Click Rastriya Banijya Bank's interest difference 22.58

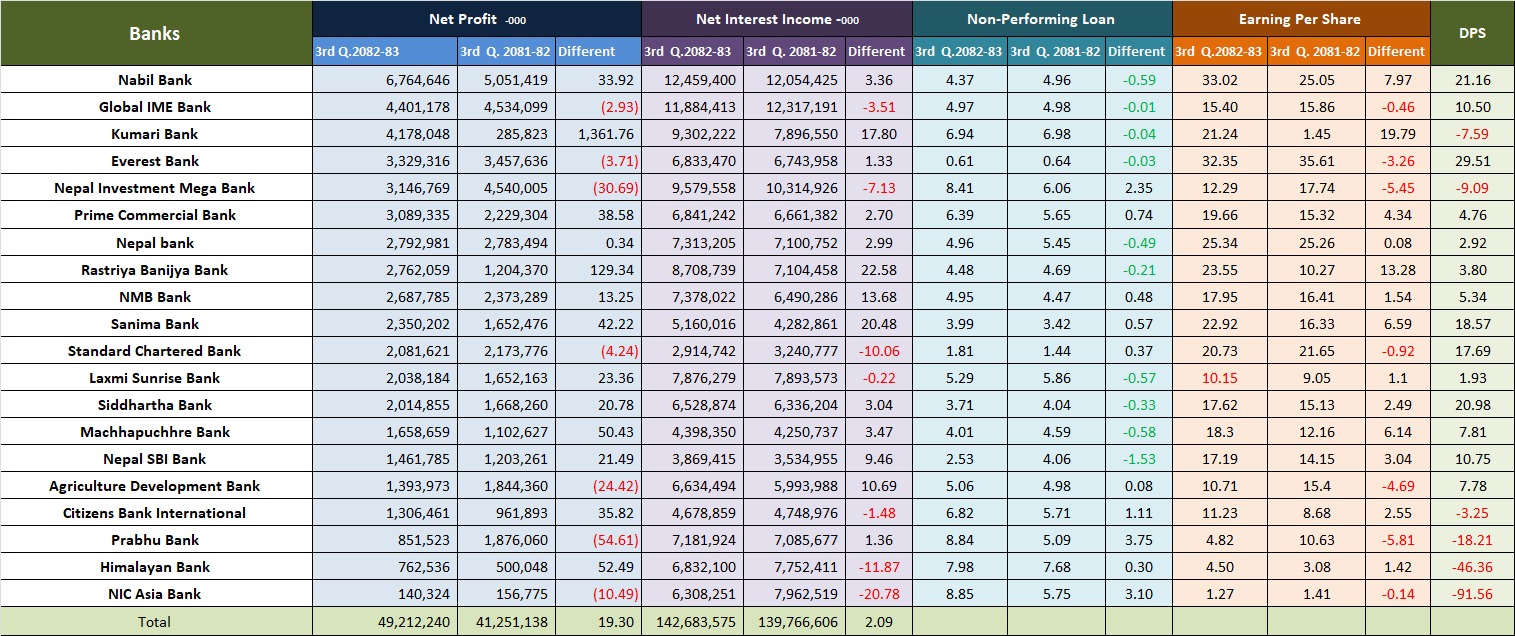(877, 270)
